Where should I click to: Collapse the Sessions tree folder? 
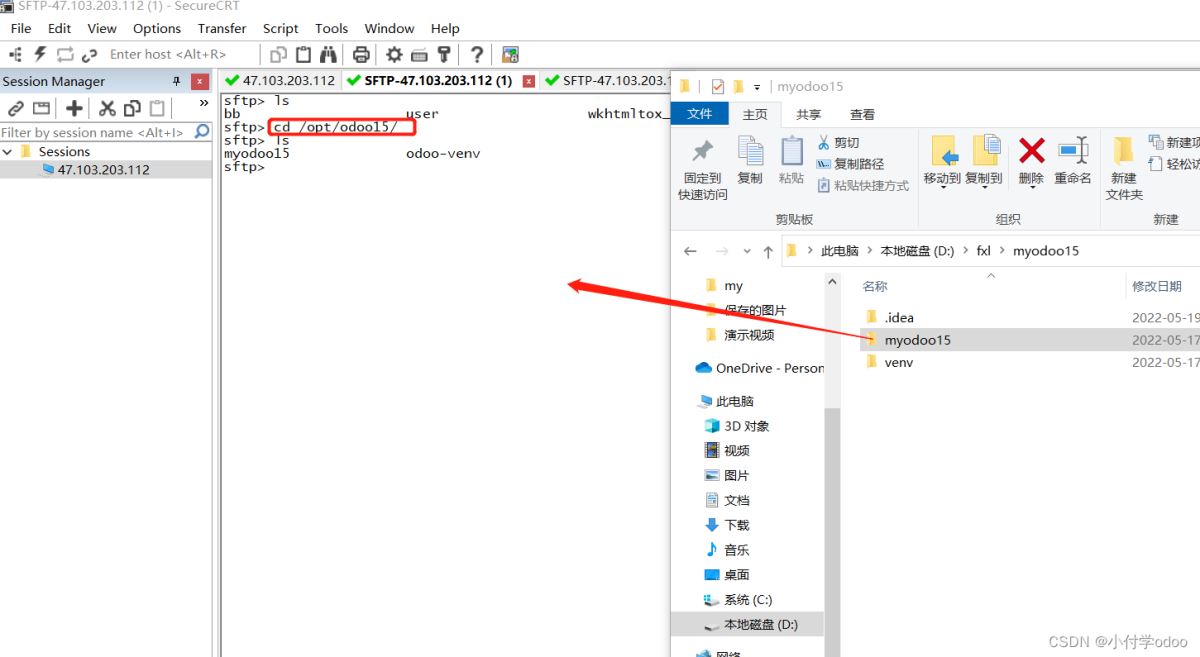8,152
